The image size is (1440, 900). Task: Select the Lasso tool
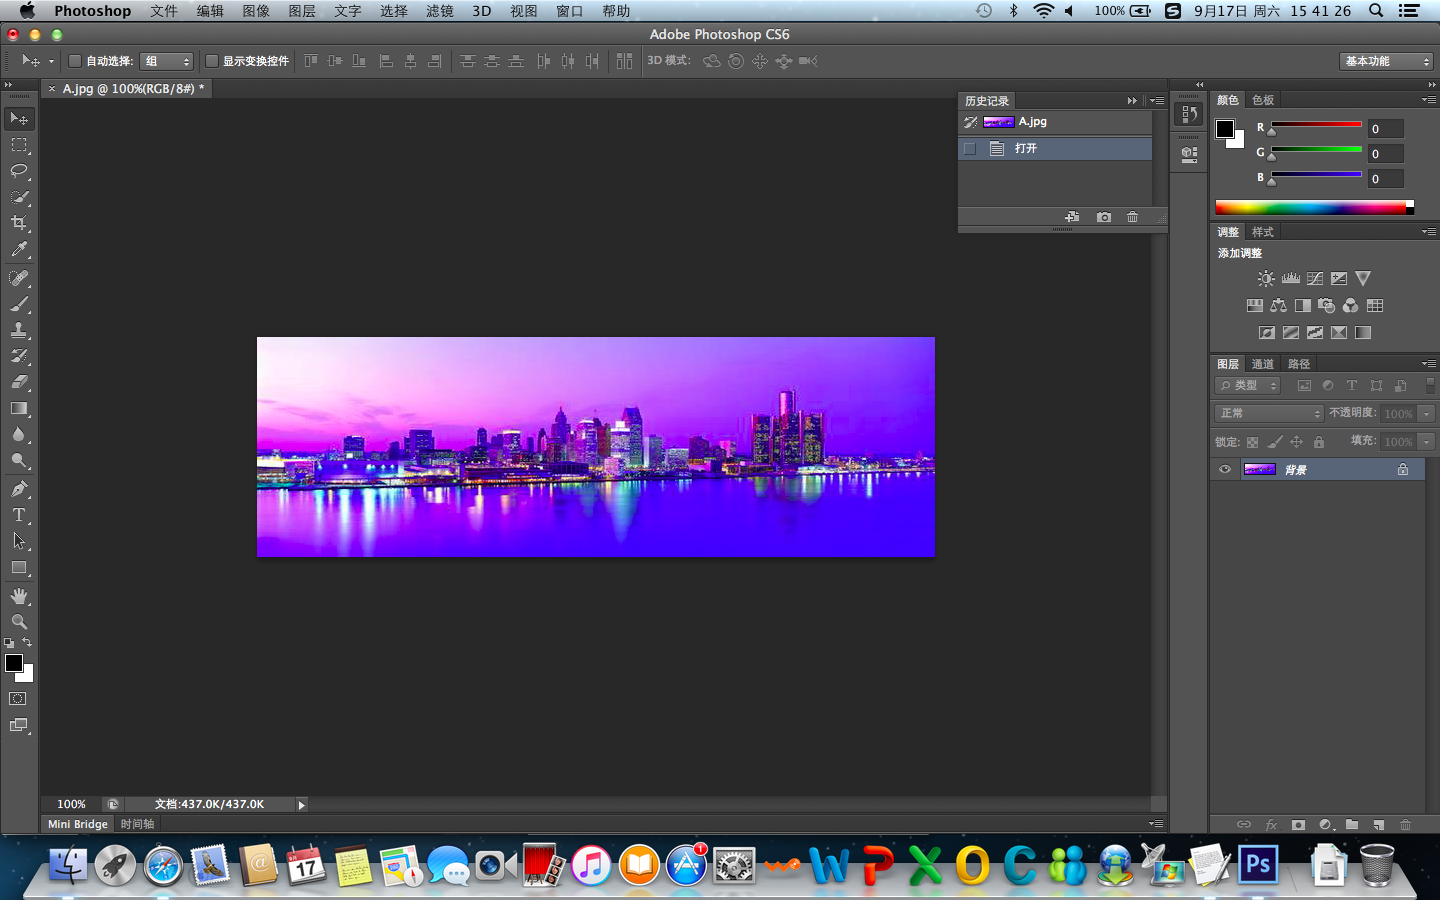19,171
